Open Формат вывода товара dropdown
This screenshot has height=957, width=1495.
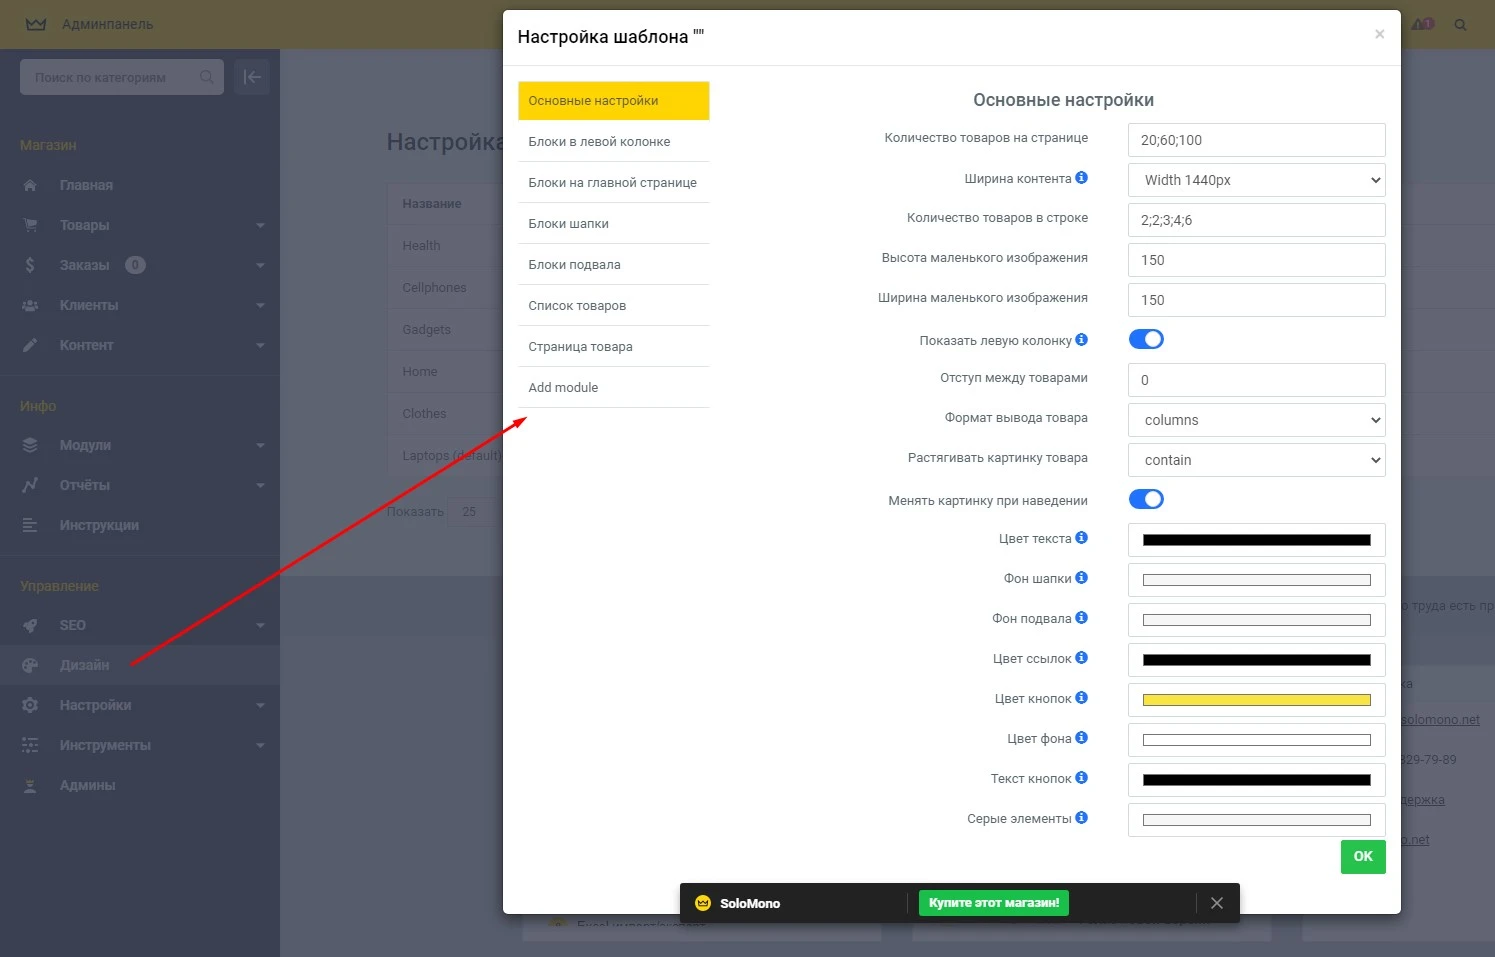click(x=1256, y=420)
